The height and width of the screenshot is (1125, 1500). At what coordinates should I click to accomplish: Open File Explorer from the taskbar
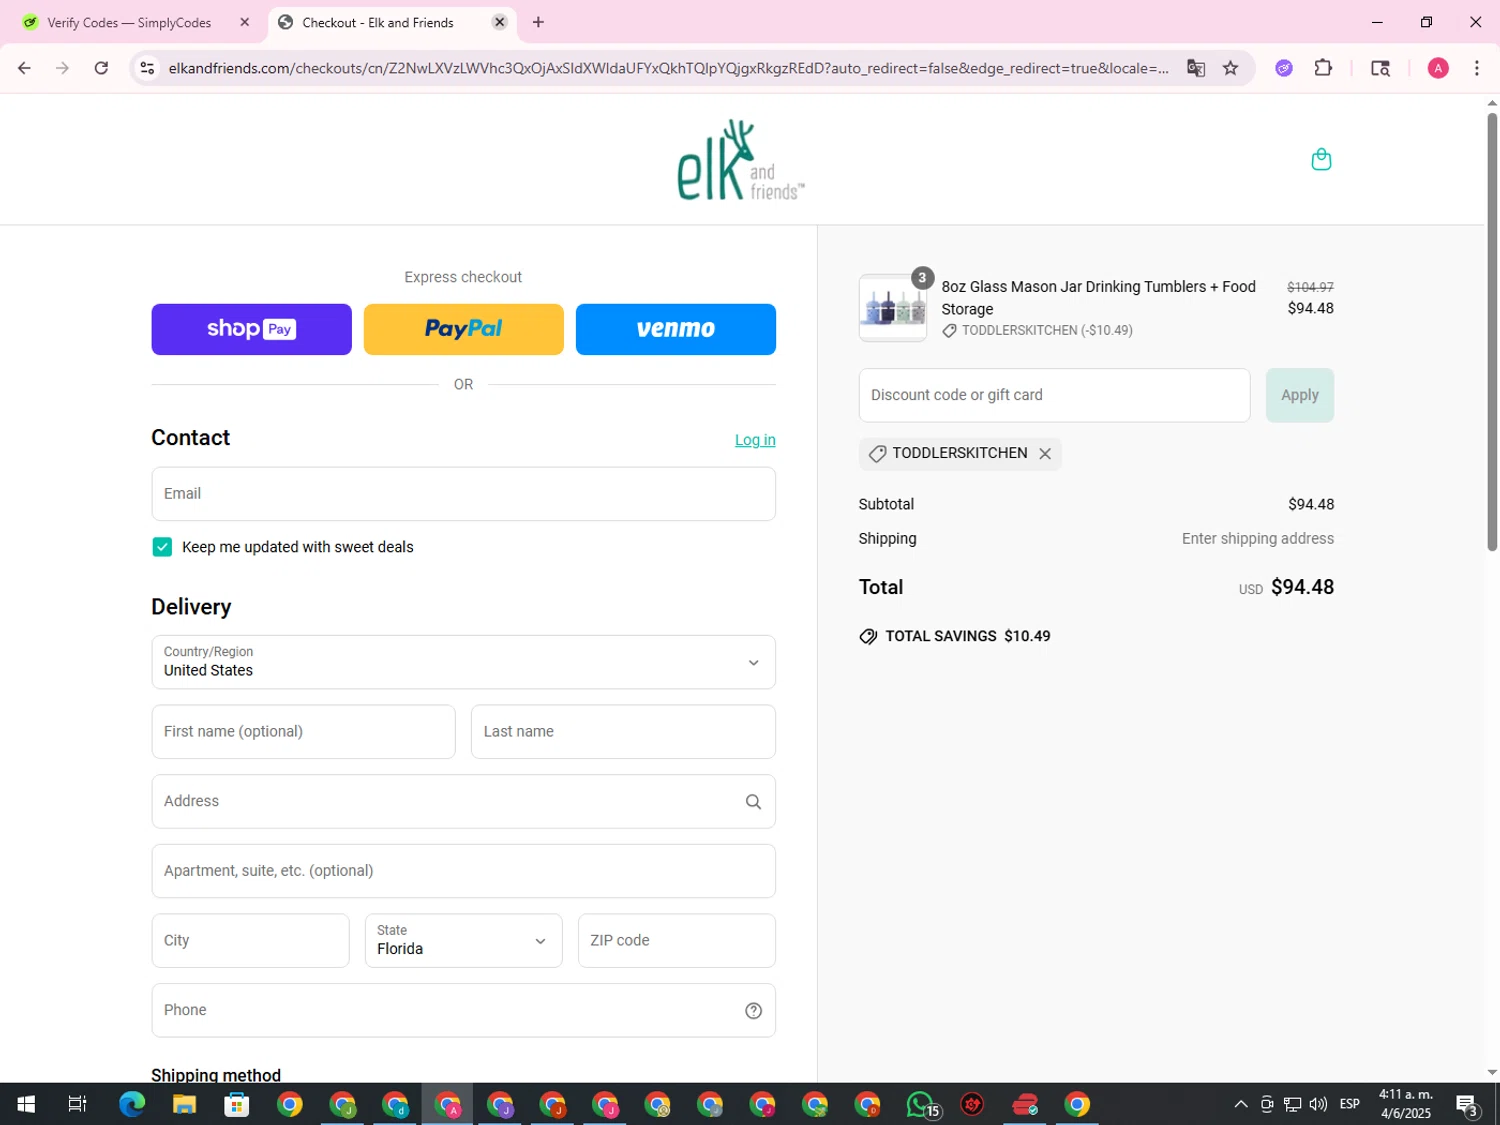184,1104
